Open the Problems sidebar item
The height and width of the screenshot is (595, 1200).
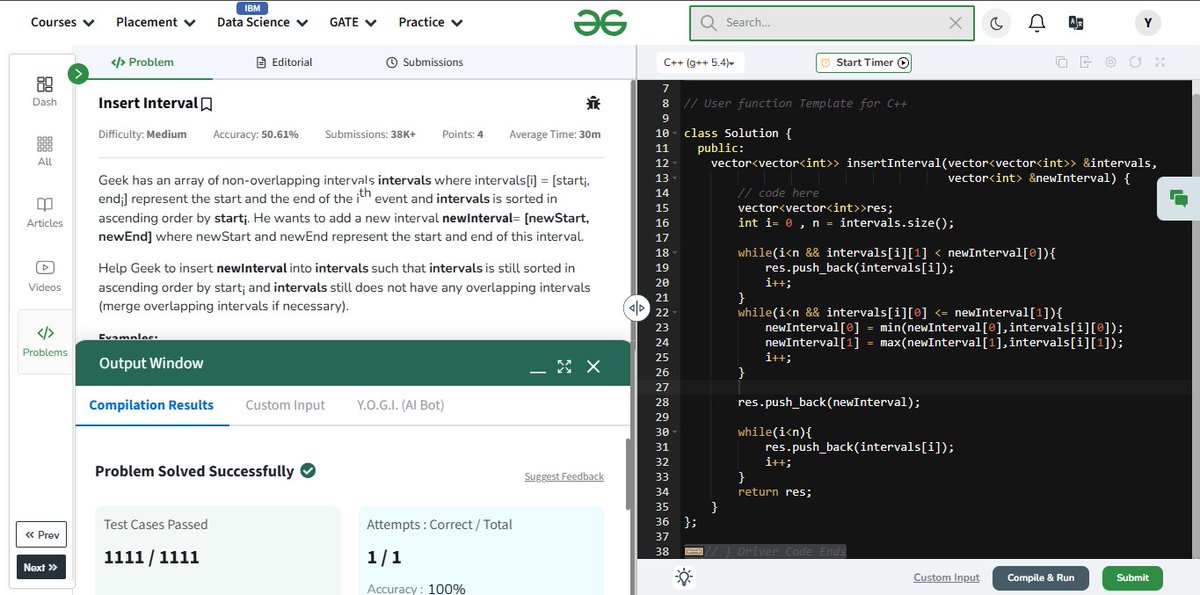tap(45, 341)
